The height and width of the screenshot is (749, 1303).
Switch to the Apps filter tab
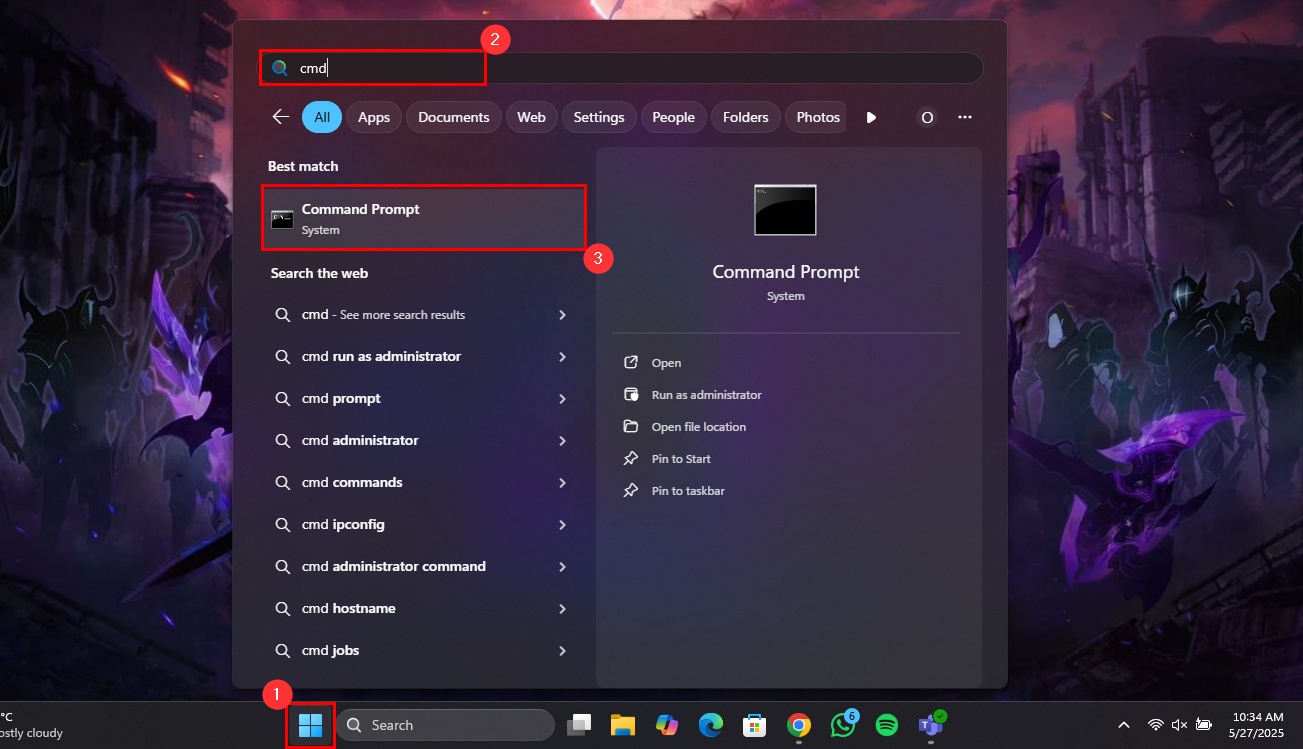coord(374,117)
